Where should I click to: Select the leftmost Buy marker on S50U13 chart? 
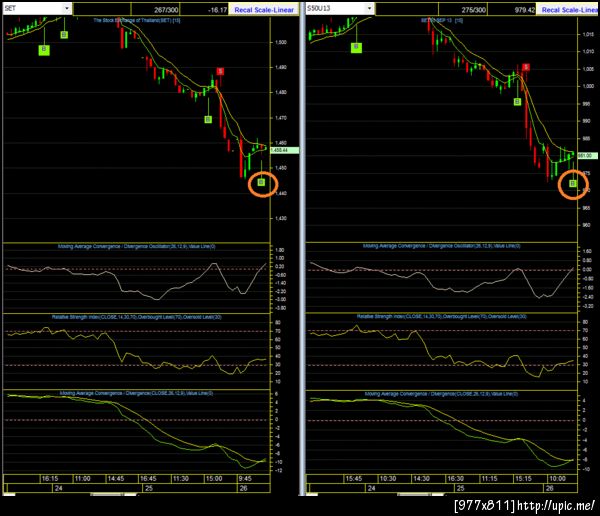coord(356,47)
